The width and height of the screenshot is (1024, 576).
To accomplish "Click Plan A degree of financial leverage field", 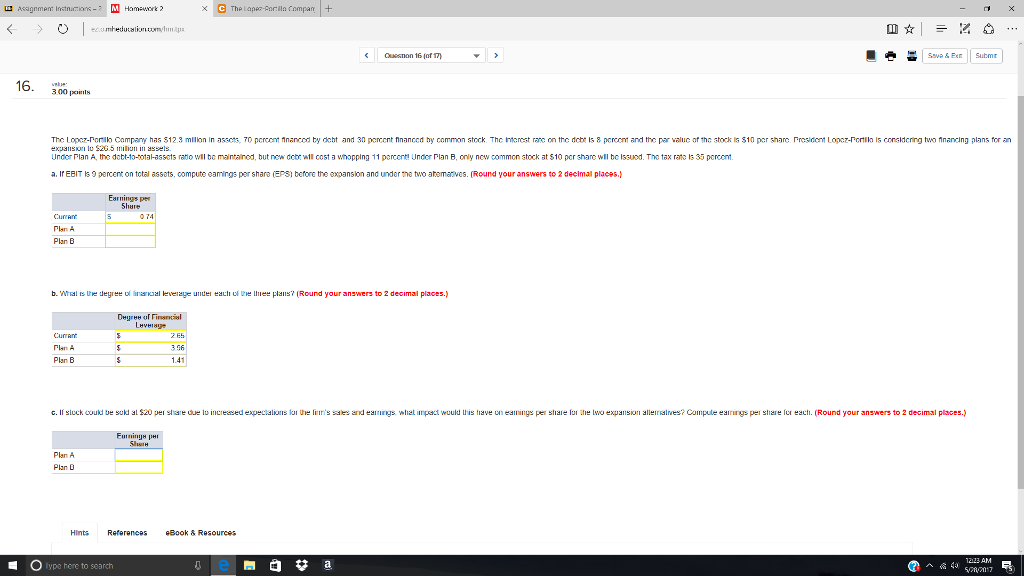I will (151, 348).
